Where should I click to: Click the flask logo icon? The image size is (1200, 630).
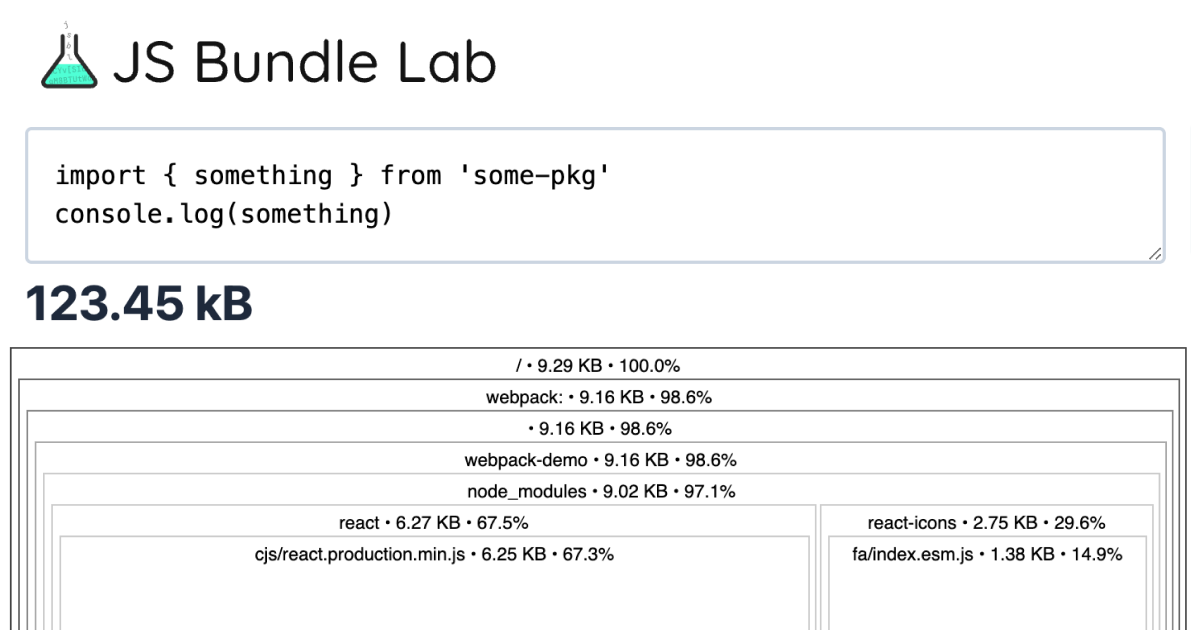pos(68,62)
